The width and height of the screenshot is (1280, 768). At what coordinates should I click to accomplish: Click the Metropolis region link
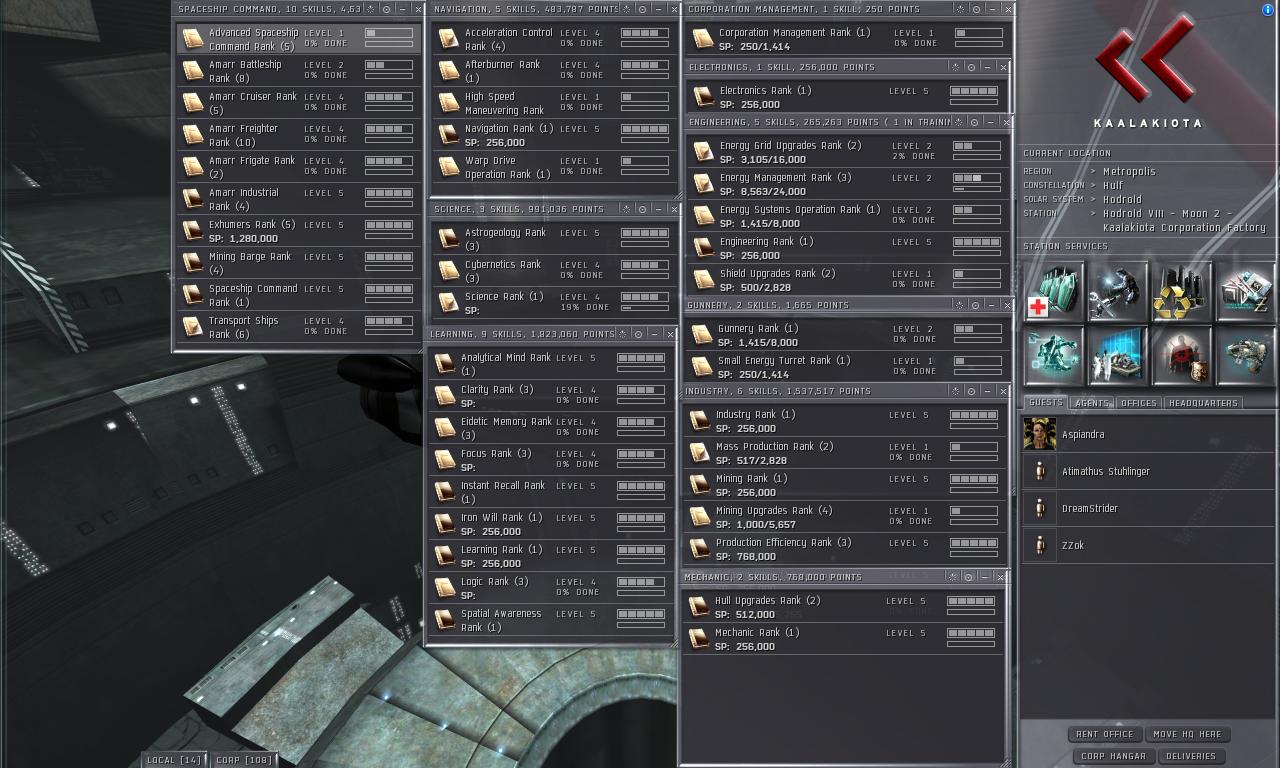click(1129, 172)
